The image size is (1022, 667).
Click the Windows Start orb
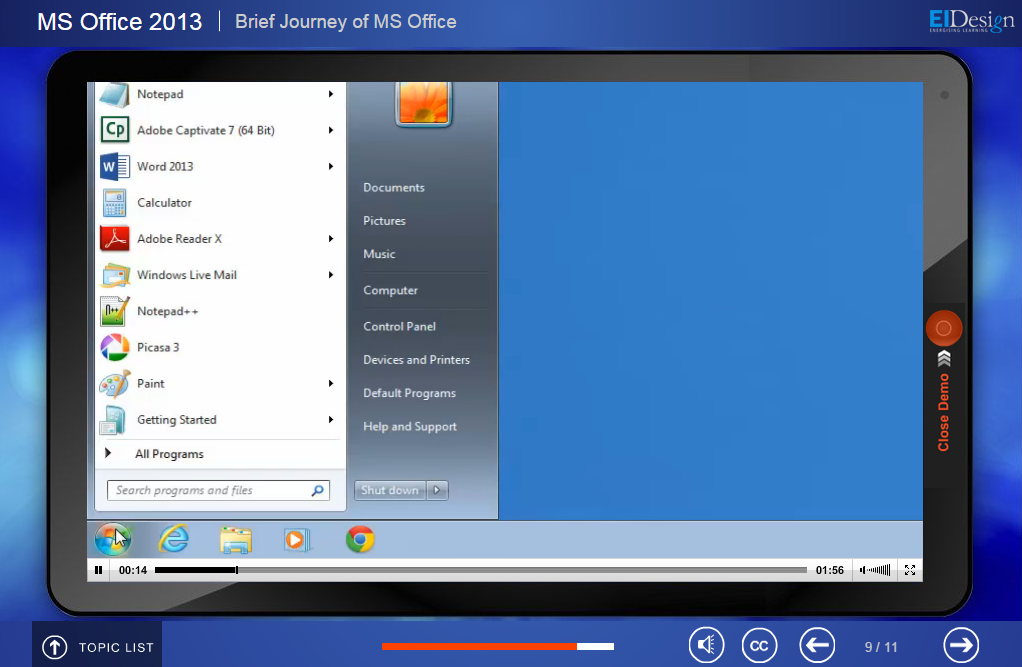(x=113, y=539)
